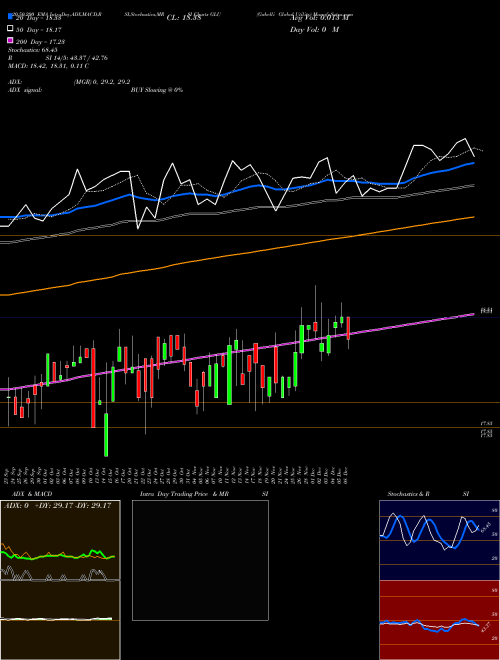Click the right end of the thick orange trend line
500x660 pixels.
(x=472, y=217)
